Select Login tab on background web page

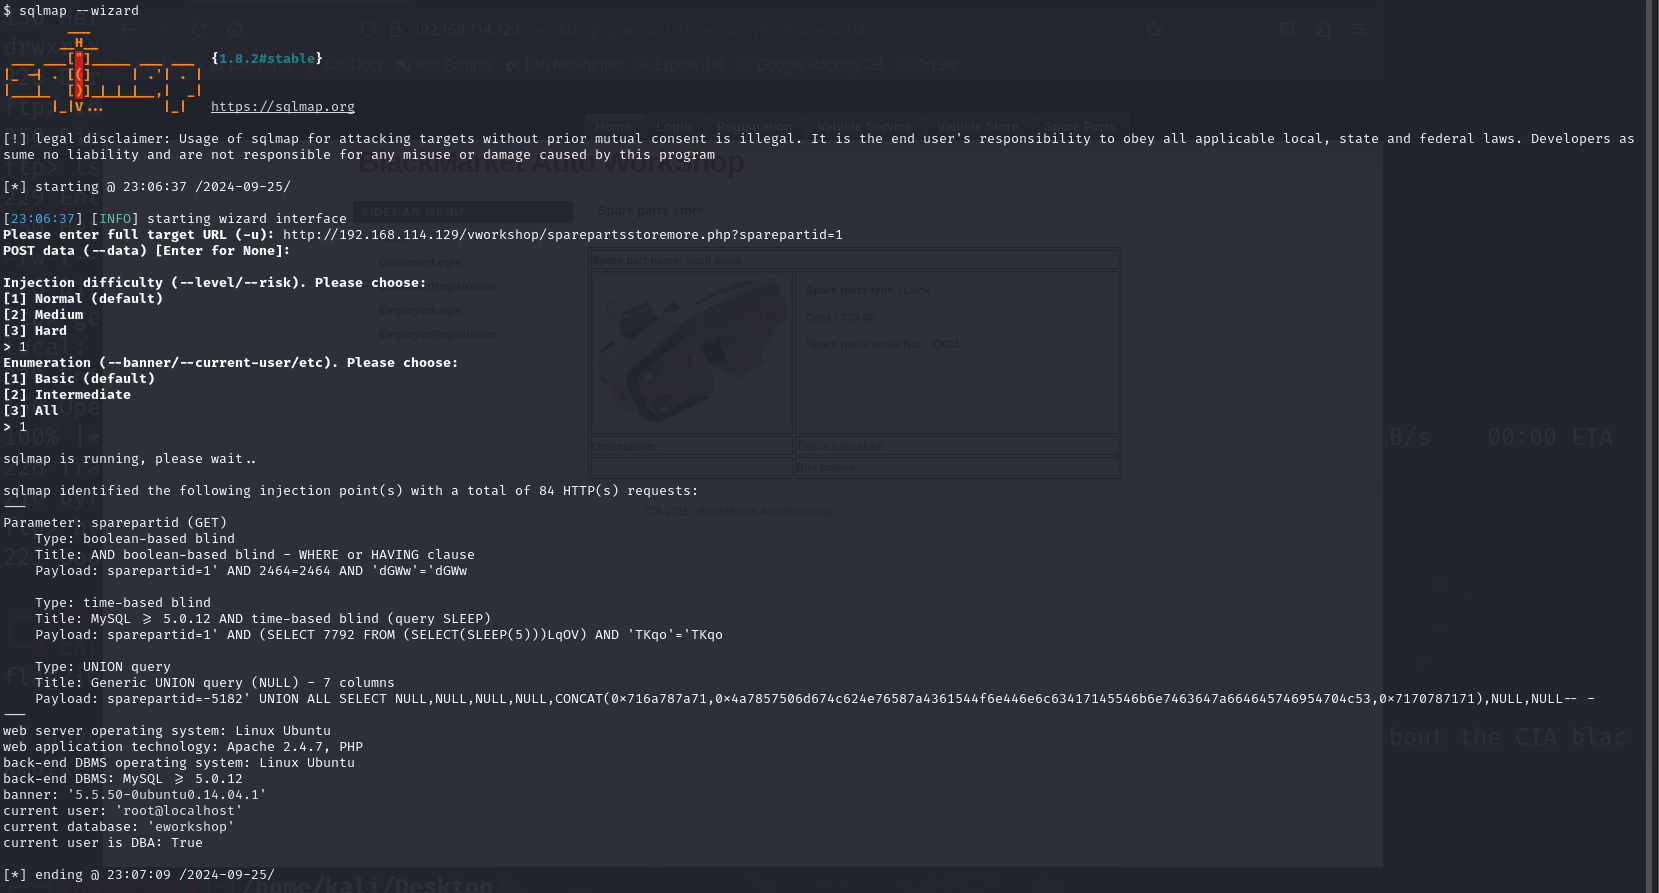pyautogui.click(x=673, y=126)
